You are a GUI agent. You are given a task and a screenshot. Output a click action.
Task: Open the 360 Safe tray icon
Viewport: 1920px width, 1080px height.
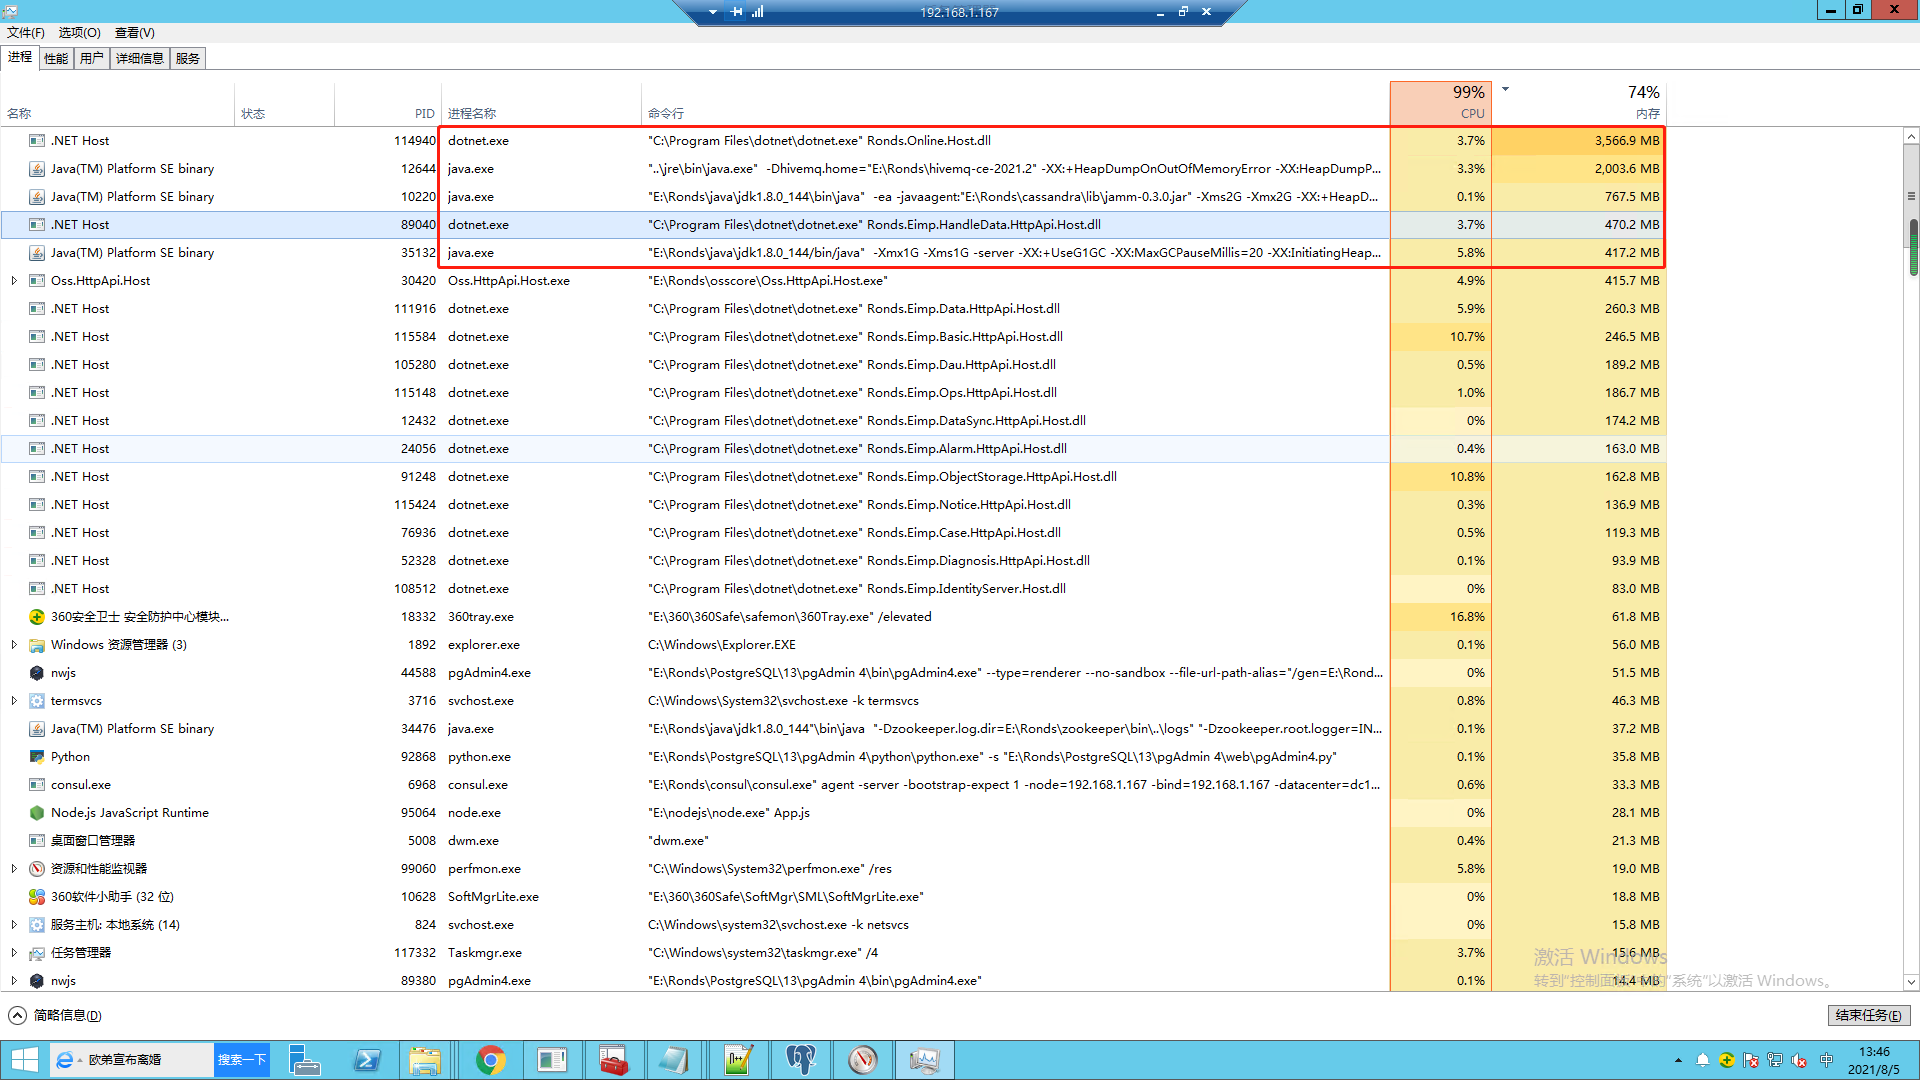[1727, 1060]
